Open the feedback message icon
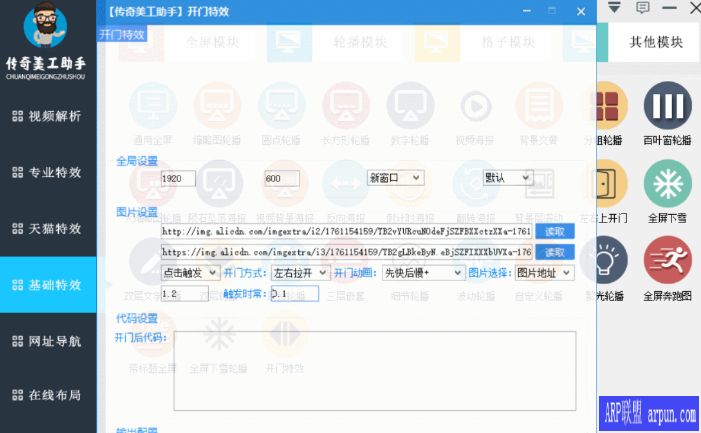The width and height of the screenshot is (701, 433). pyautogui.click(x=642, y=7)
